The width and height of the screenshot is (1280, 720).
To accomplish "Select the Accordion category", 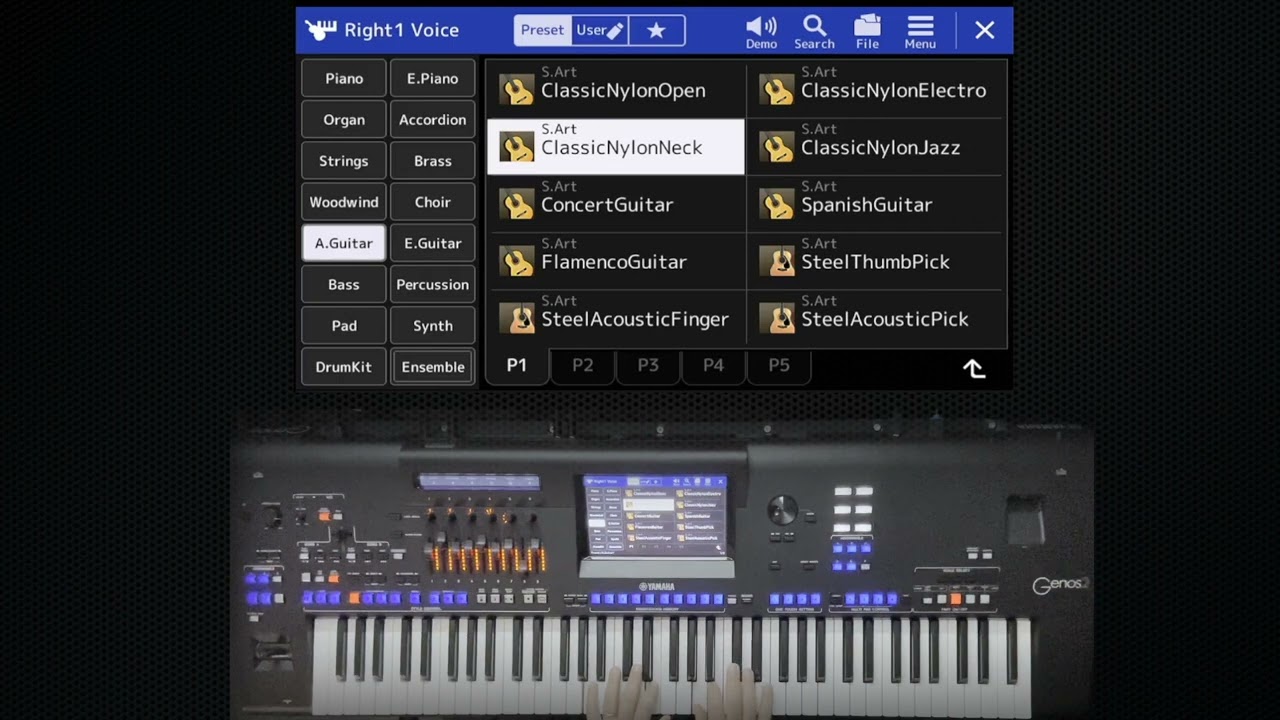I will pos(433,120).
